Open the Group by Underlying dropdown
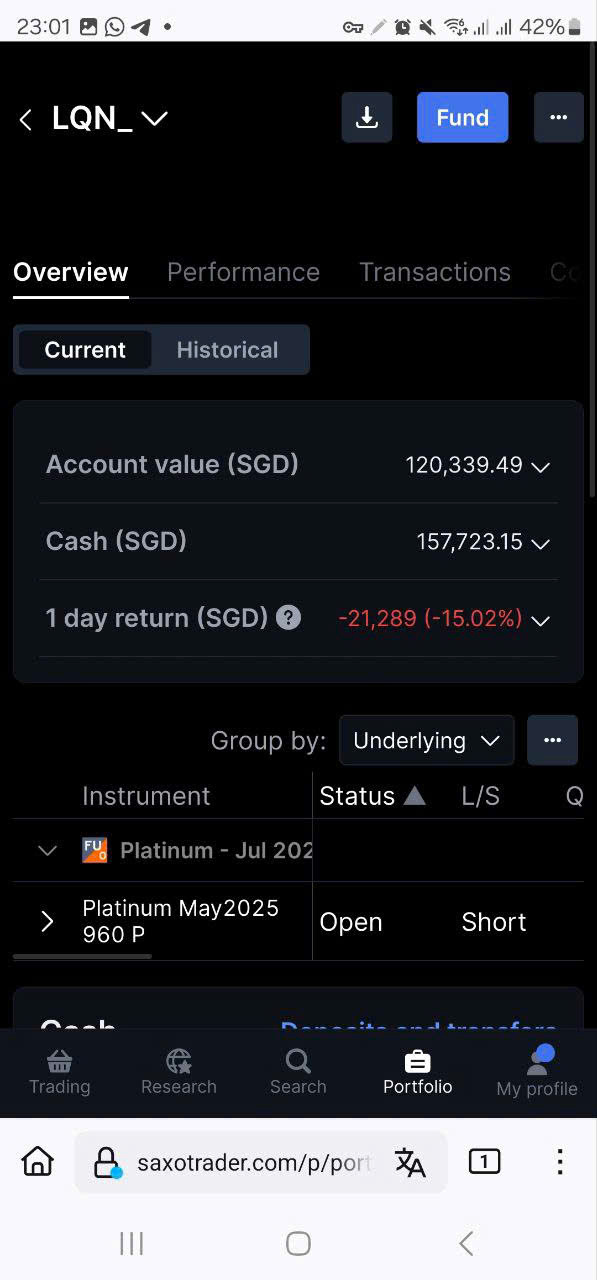 (426, 741)
